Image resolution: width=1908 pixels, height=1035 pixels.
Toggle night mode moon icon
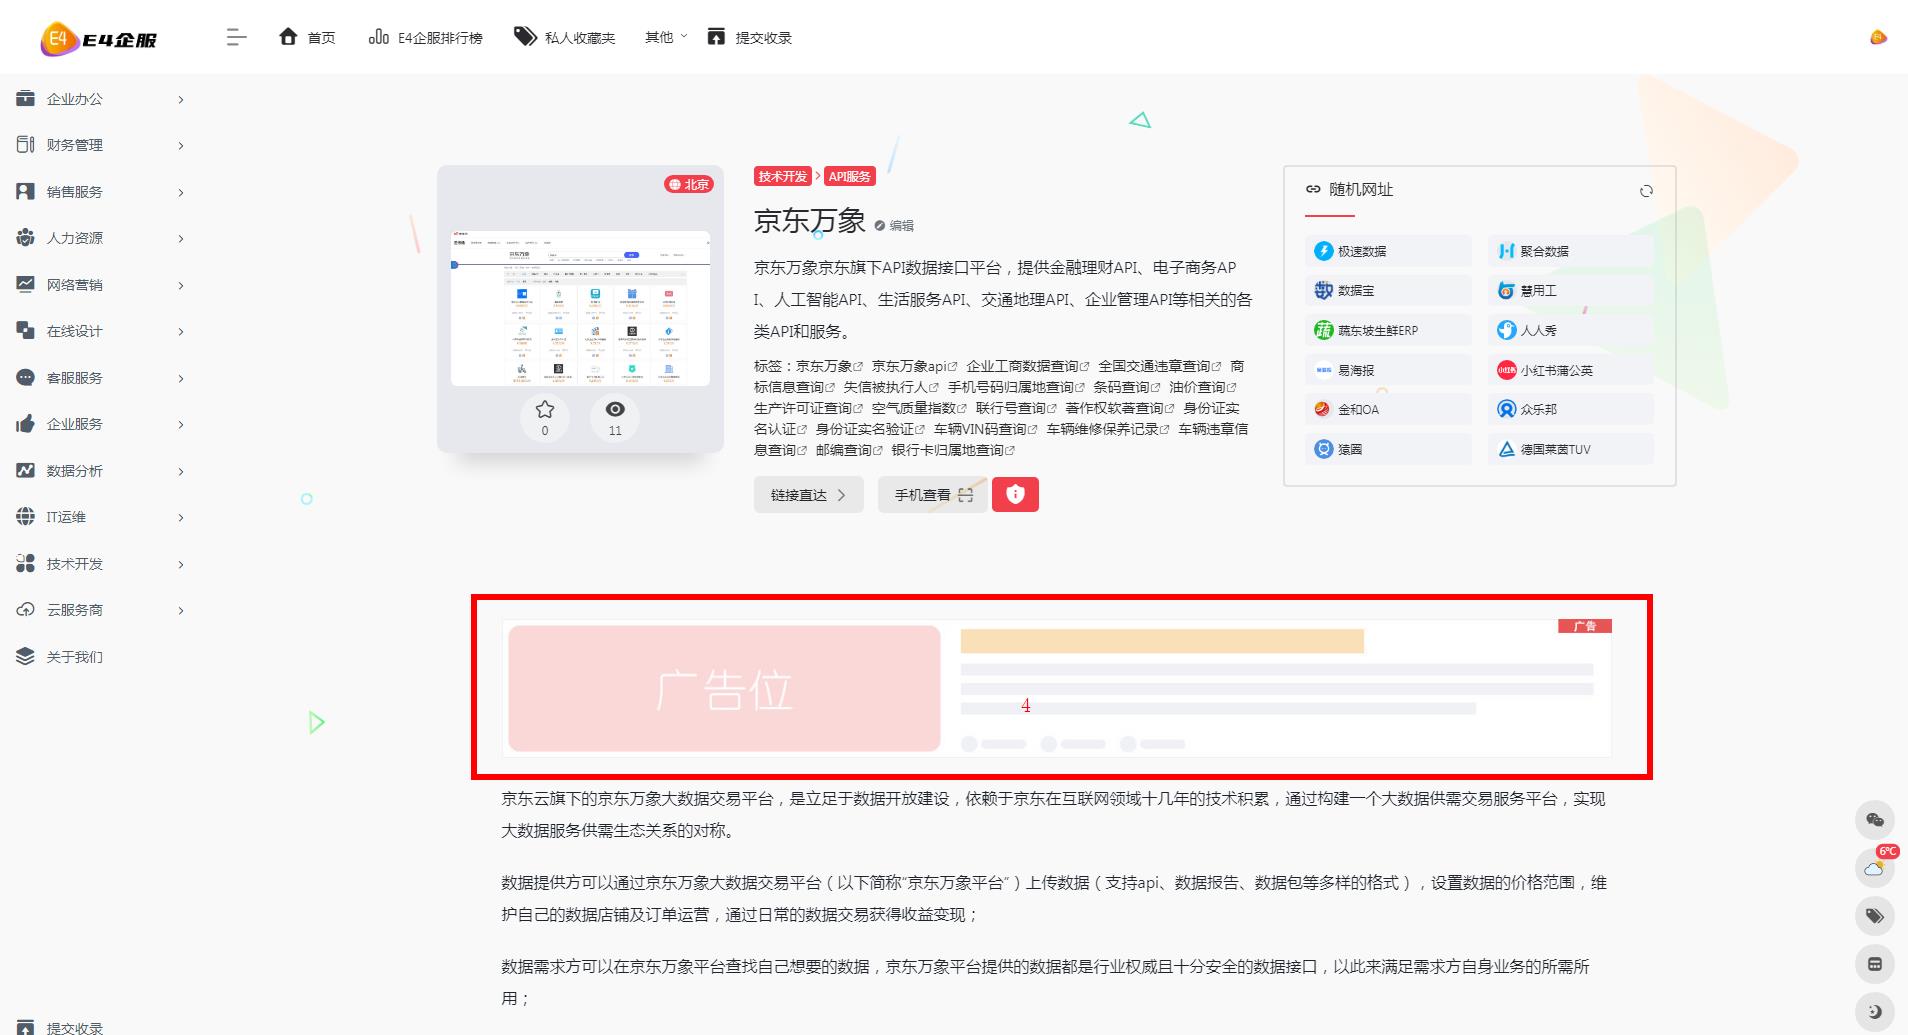[x=1875, y=1012]
